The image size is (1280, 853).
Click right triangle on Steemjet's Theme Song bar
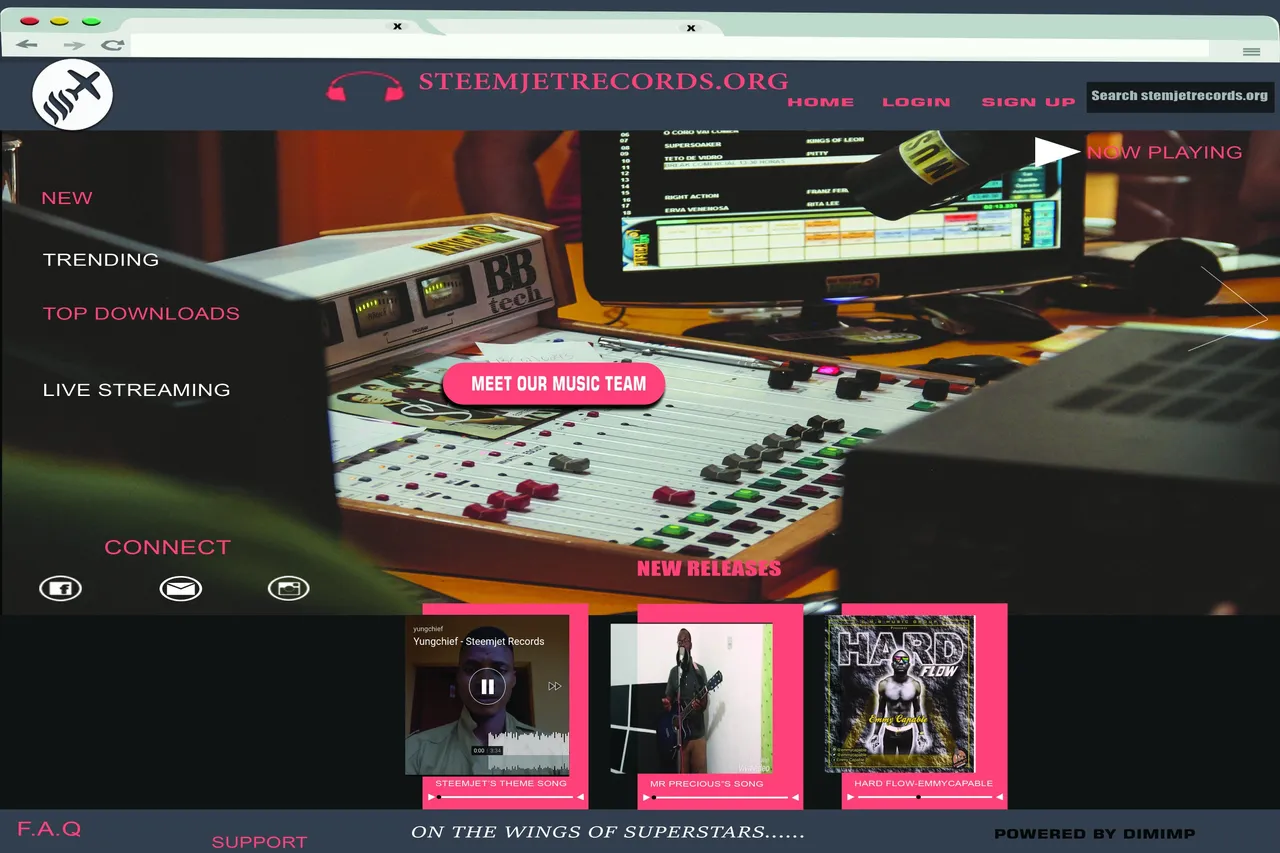pos(581,797)
